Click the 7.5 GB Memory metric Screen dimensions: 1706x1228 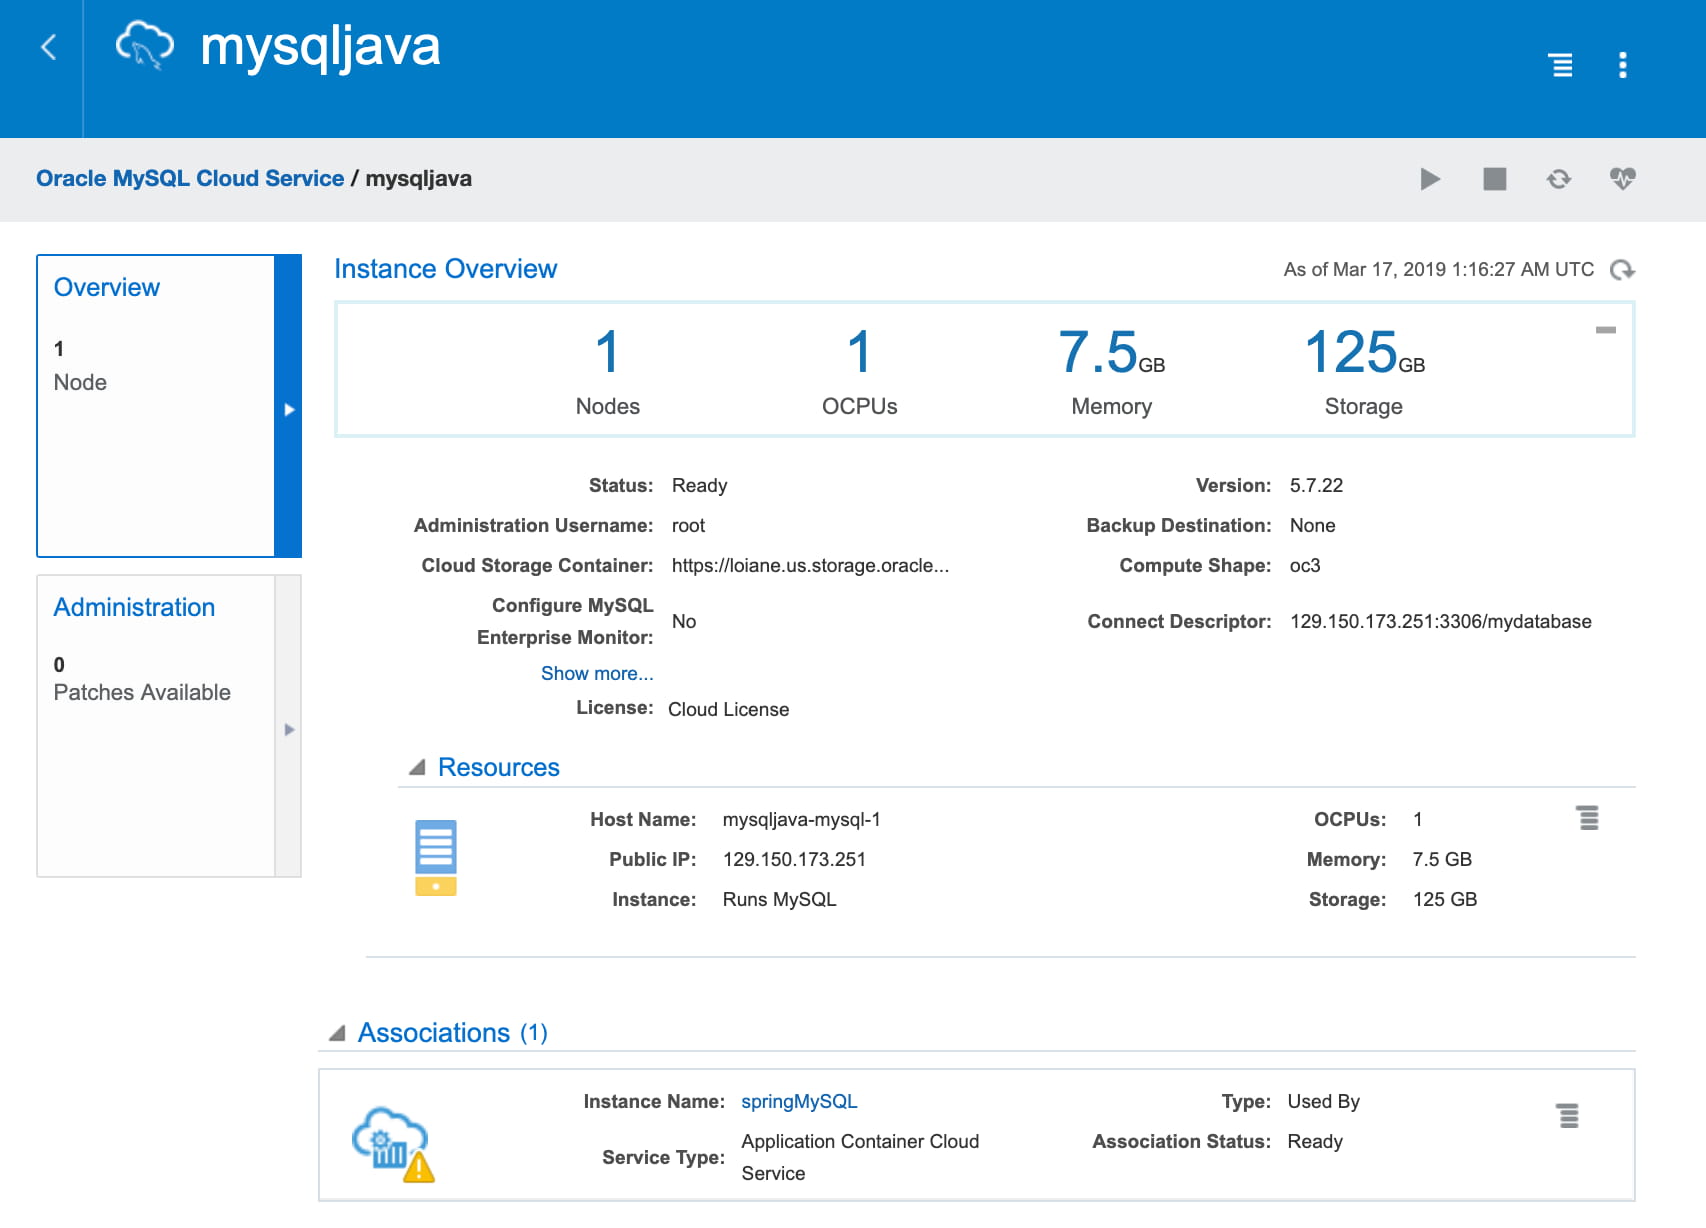(x=1111, y=370)
